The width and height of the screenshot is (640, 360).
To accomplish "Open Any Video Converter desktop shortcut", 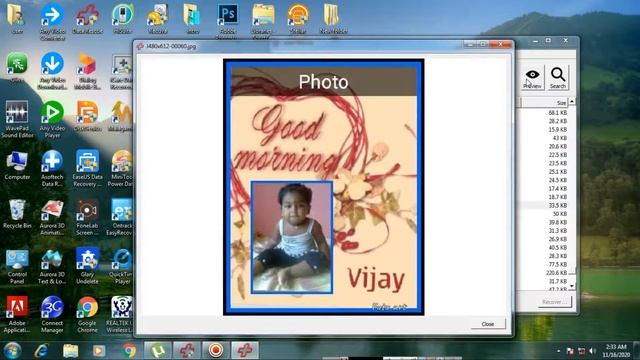I will pyautogui.click(x=52, y=21).
